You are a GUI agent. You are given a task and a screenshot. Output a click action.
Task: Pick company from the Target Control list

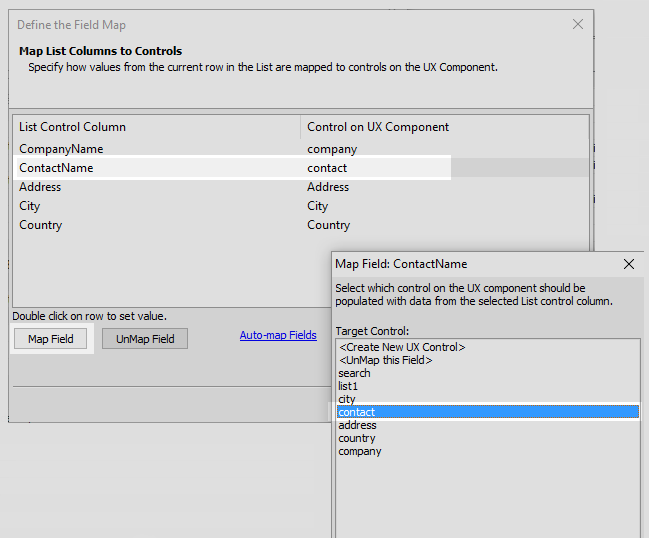(488, 452)
